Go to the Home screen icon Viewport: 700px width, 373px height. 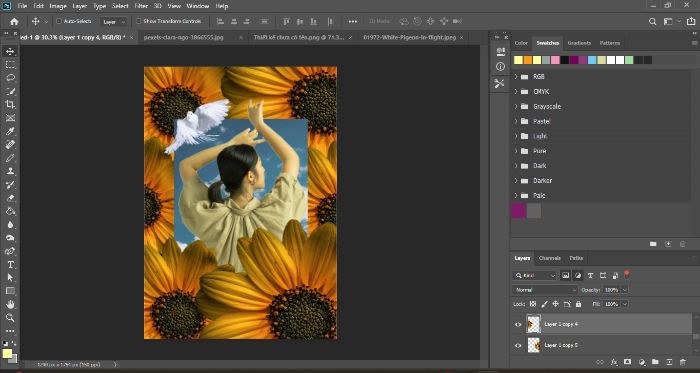tap(14, 21)
